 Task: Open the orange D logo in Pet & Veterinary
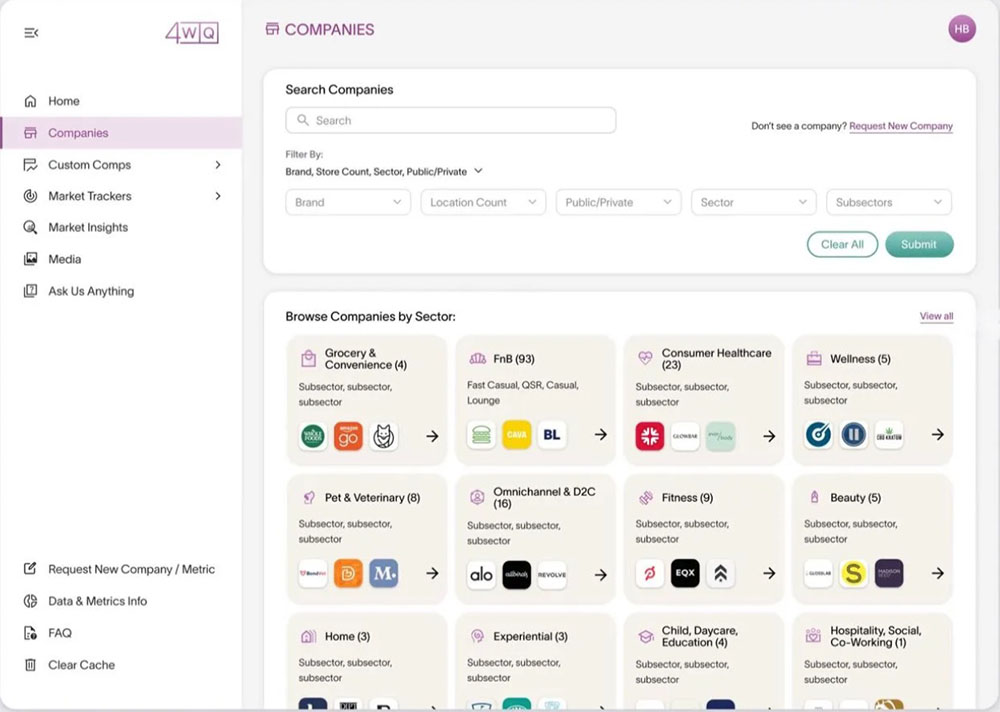[348, 574]
